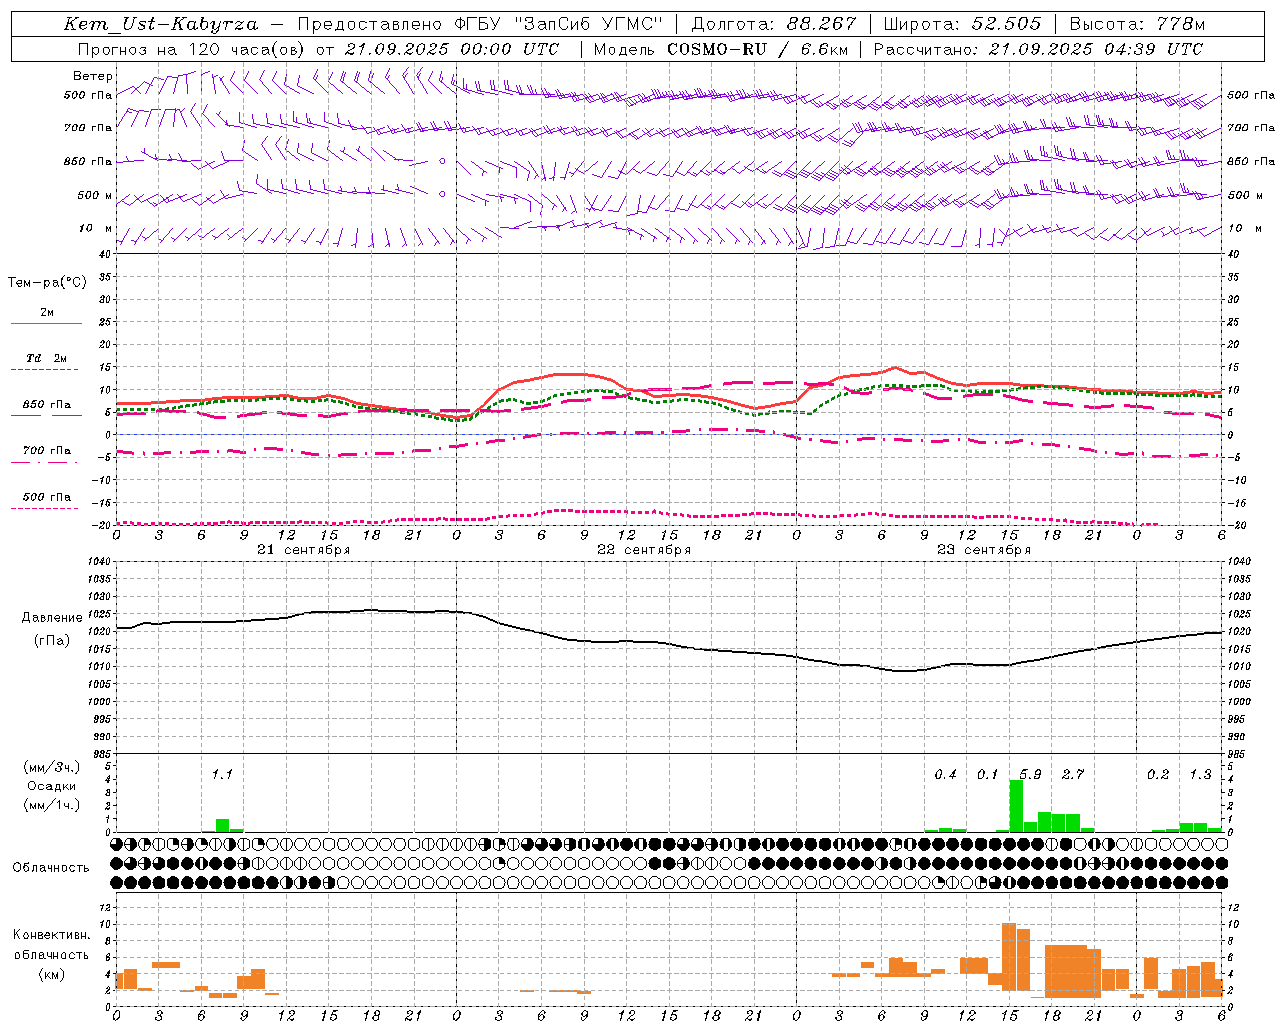Click the station title Kem_Ust-Kabyrza

coord(160,24)
